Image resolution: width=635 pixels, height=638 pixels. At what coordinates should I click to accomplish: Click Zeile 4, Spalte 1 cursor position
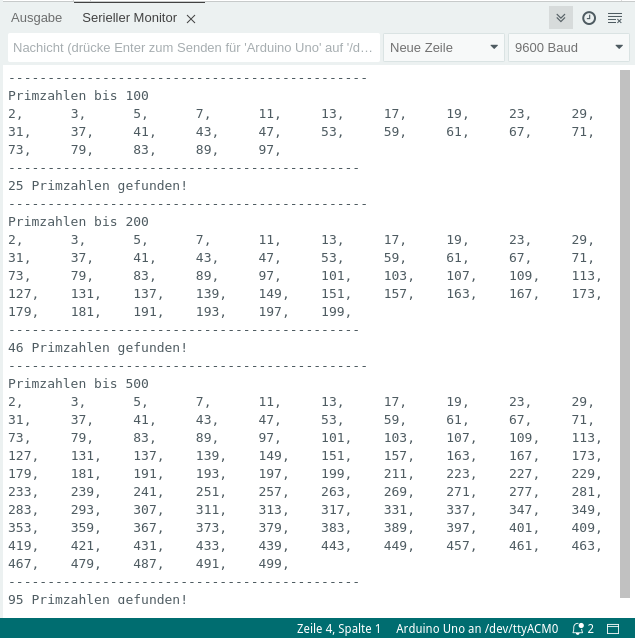pos(339,629)
